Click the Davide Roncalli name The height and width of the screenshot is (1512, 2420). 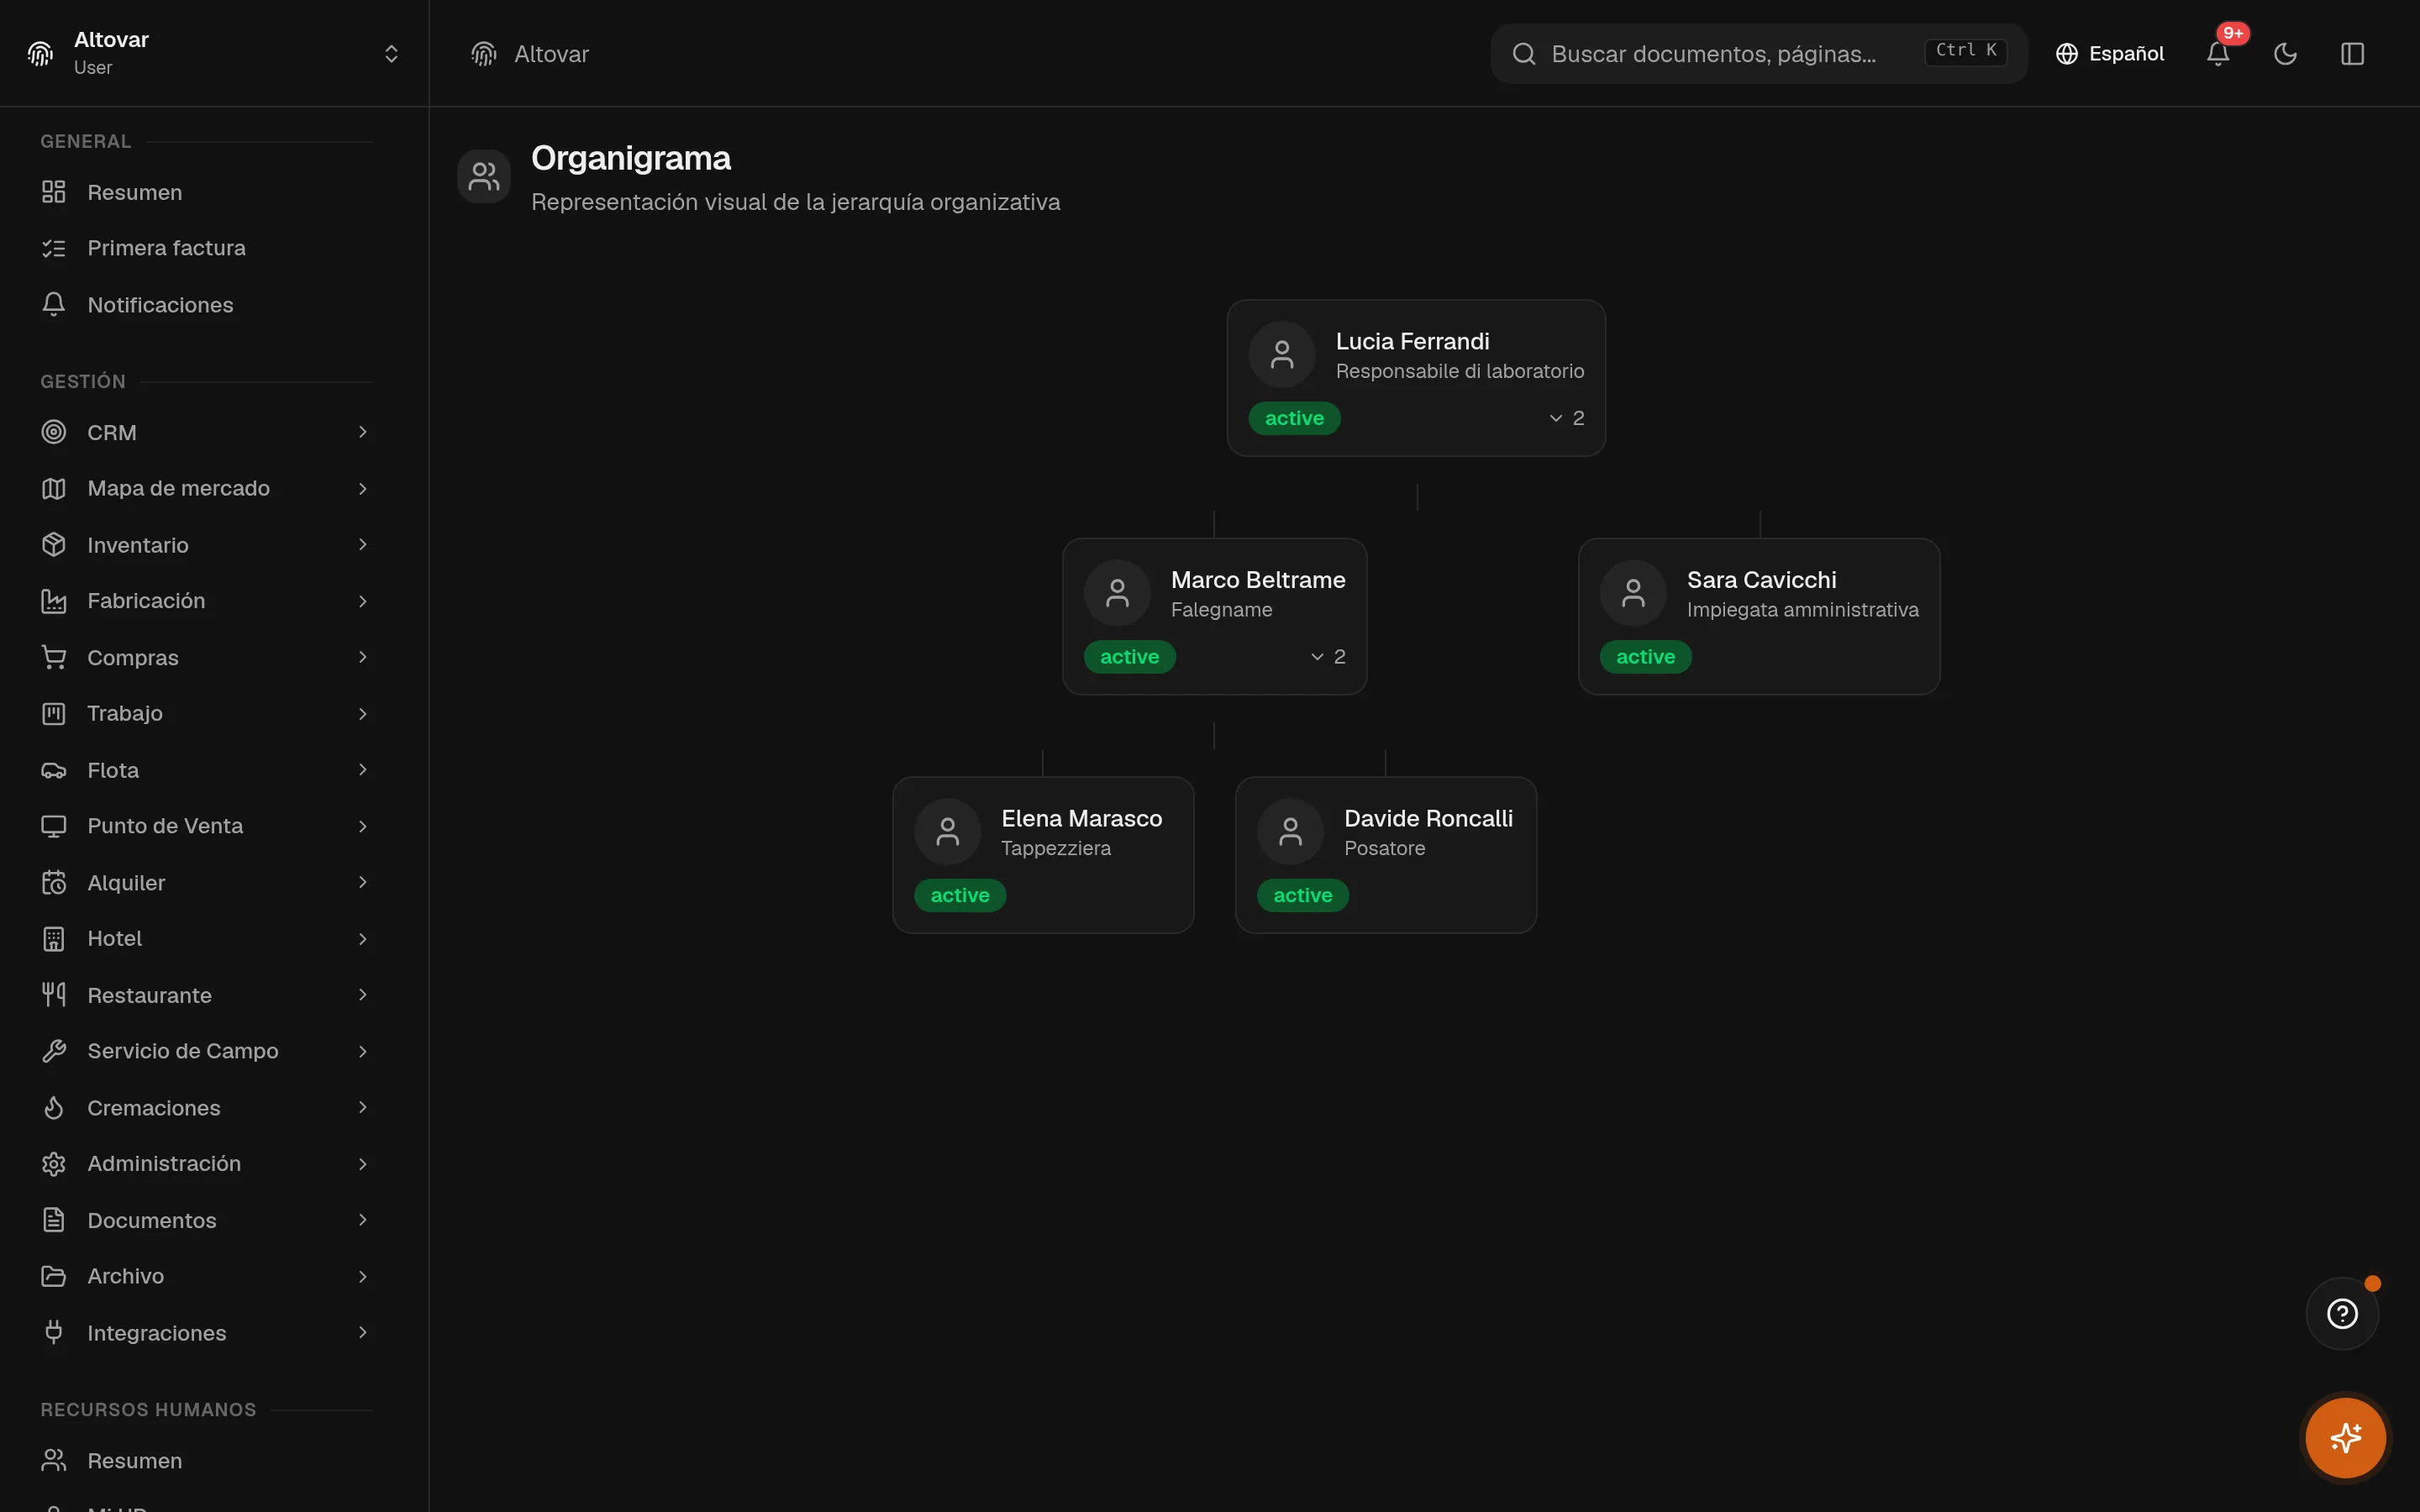pos(1428,818)
